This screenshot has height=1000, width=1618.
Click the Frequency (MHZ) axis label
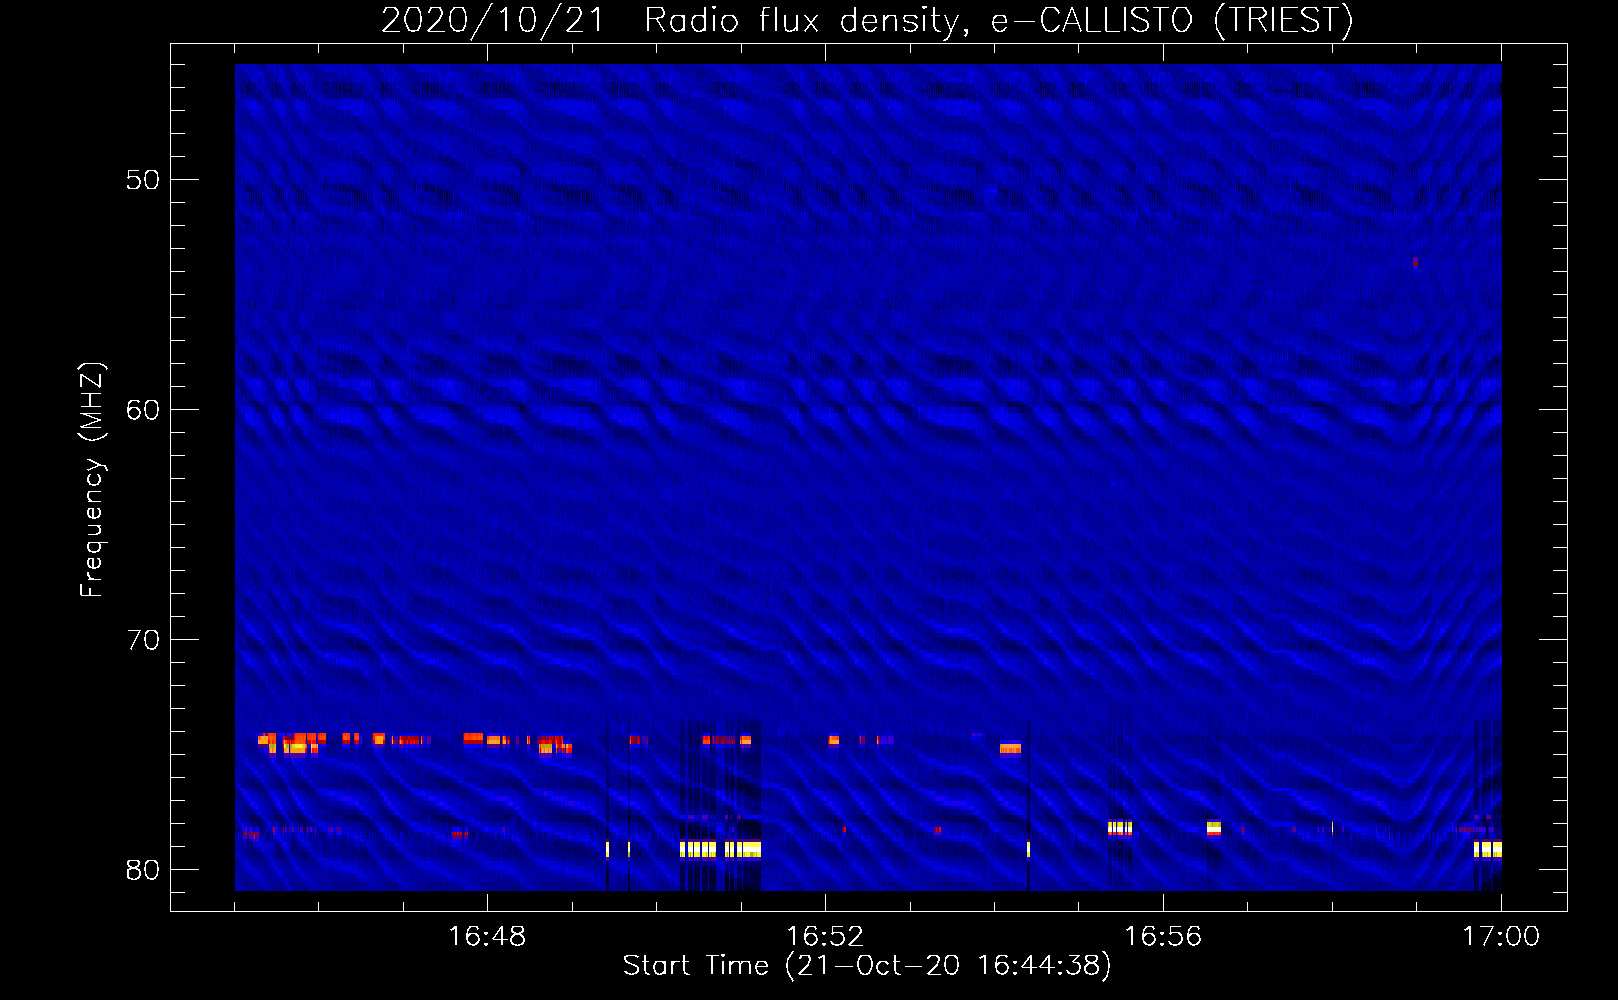[x=92, y=480]
